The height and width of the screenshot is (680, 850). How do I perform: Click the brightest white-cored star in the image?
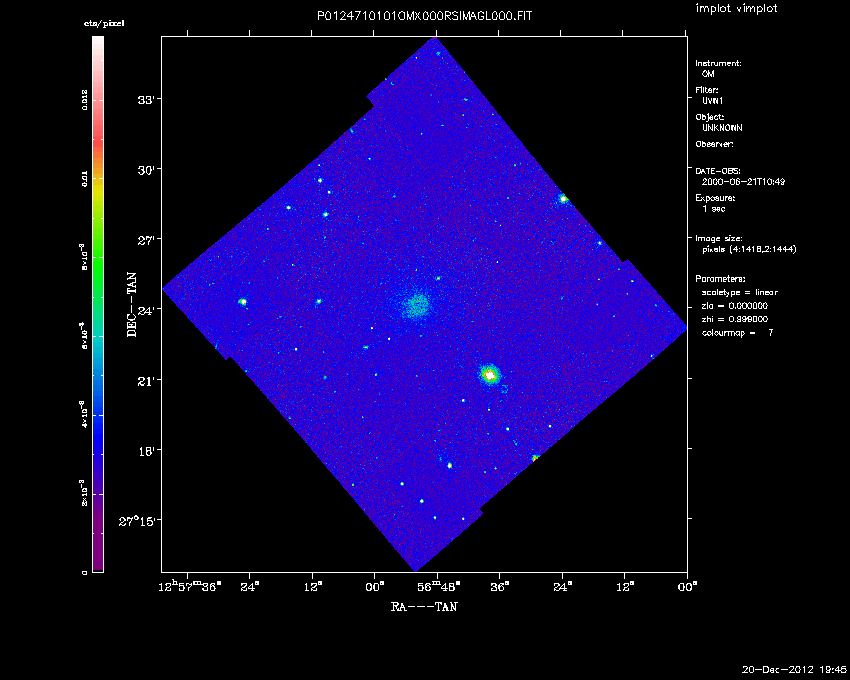(490, 375)
